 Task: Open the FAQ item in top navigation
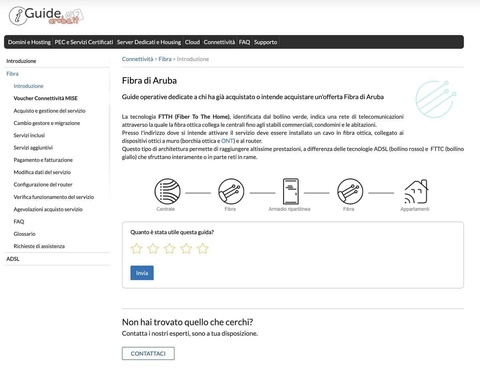pos(244,42)
